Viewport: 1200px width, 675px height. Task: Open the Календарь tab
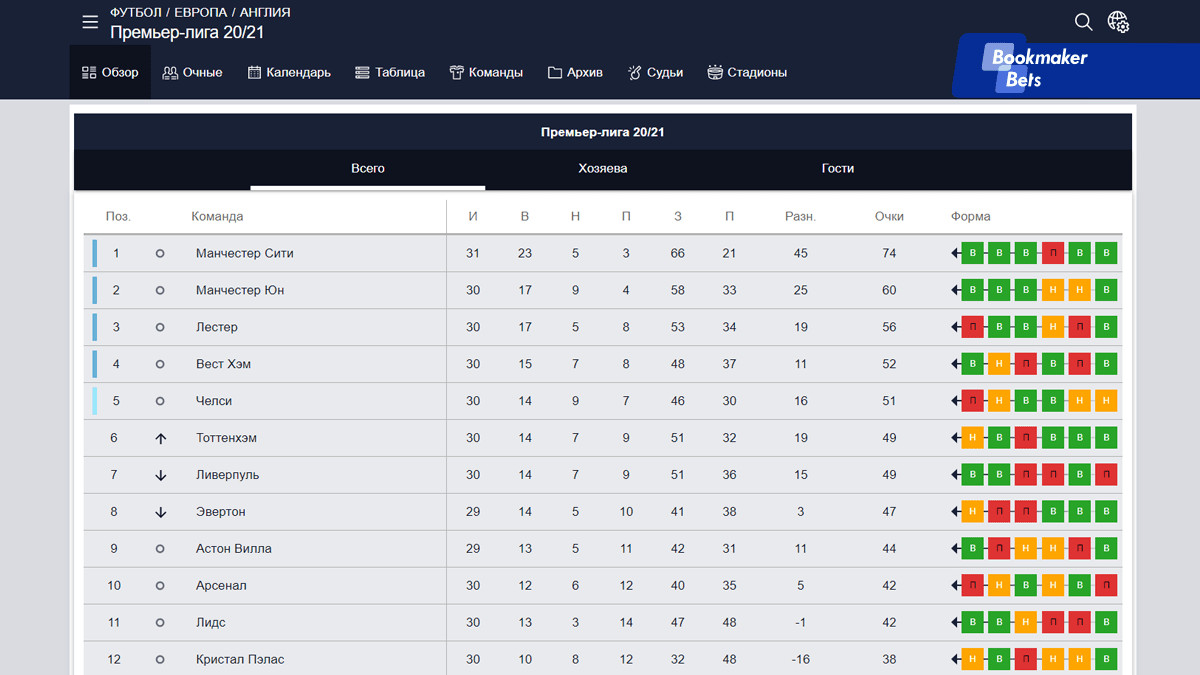[289, 72]
